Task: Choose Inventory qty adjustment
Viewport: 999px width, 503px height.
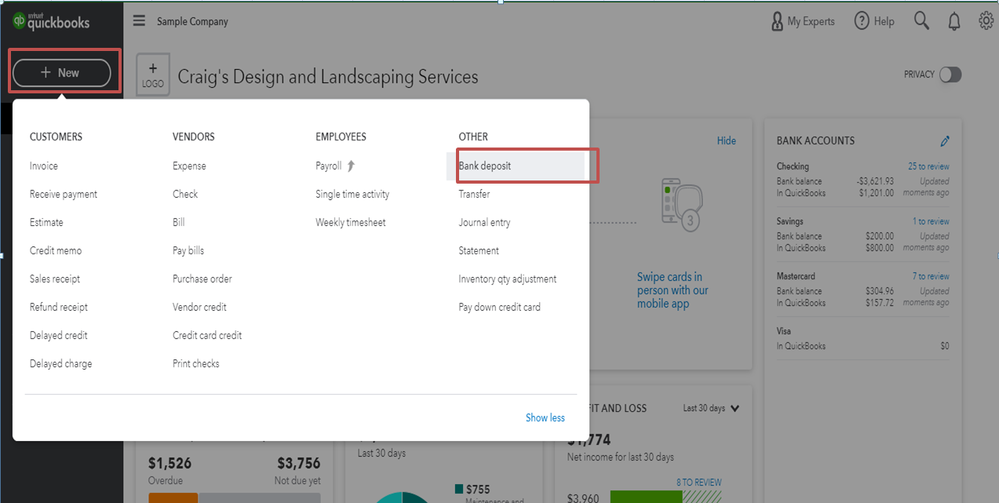Action: coord(507,279)
